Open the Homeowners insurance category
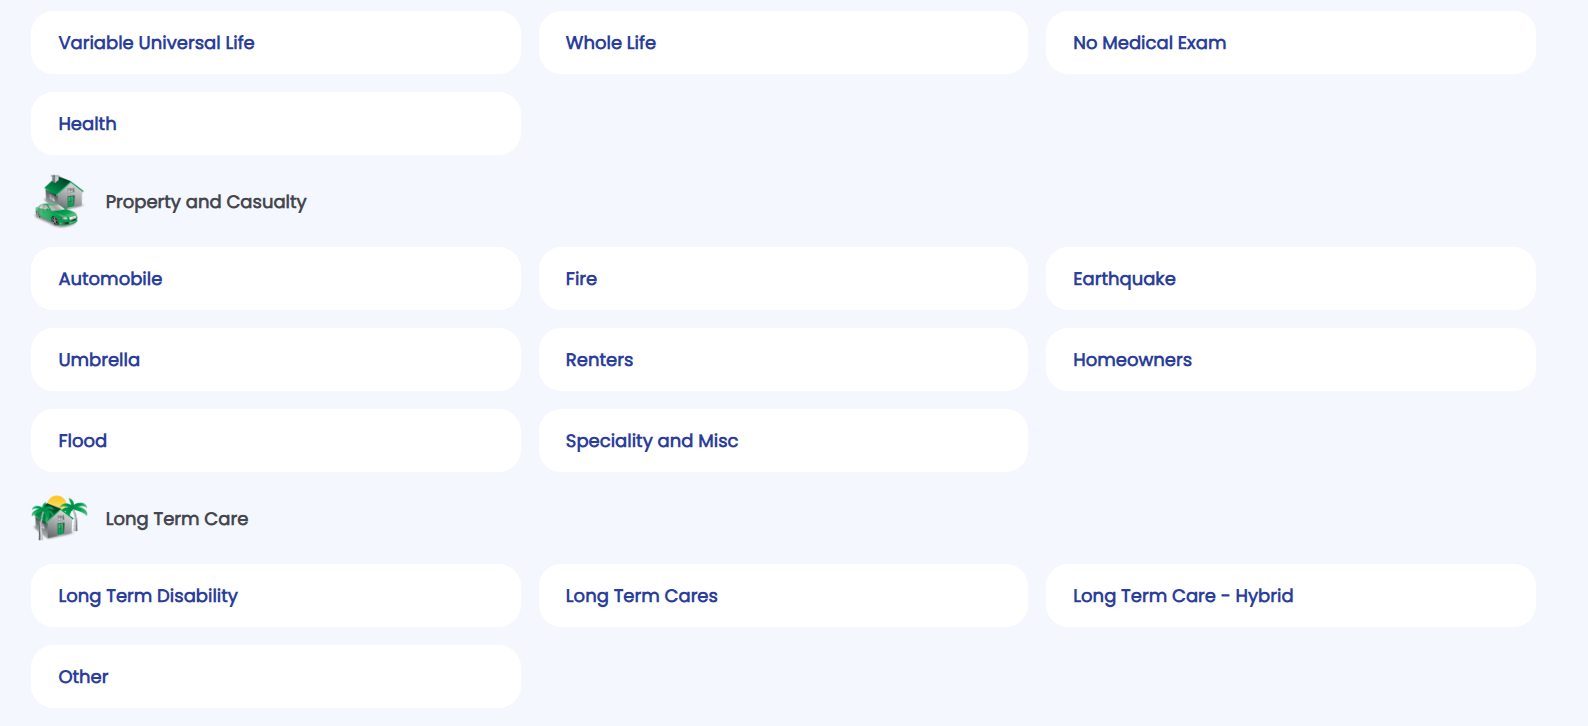 pyautogui.click(x=1290, y=360)
